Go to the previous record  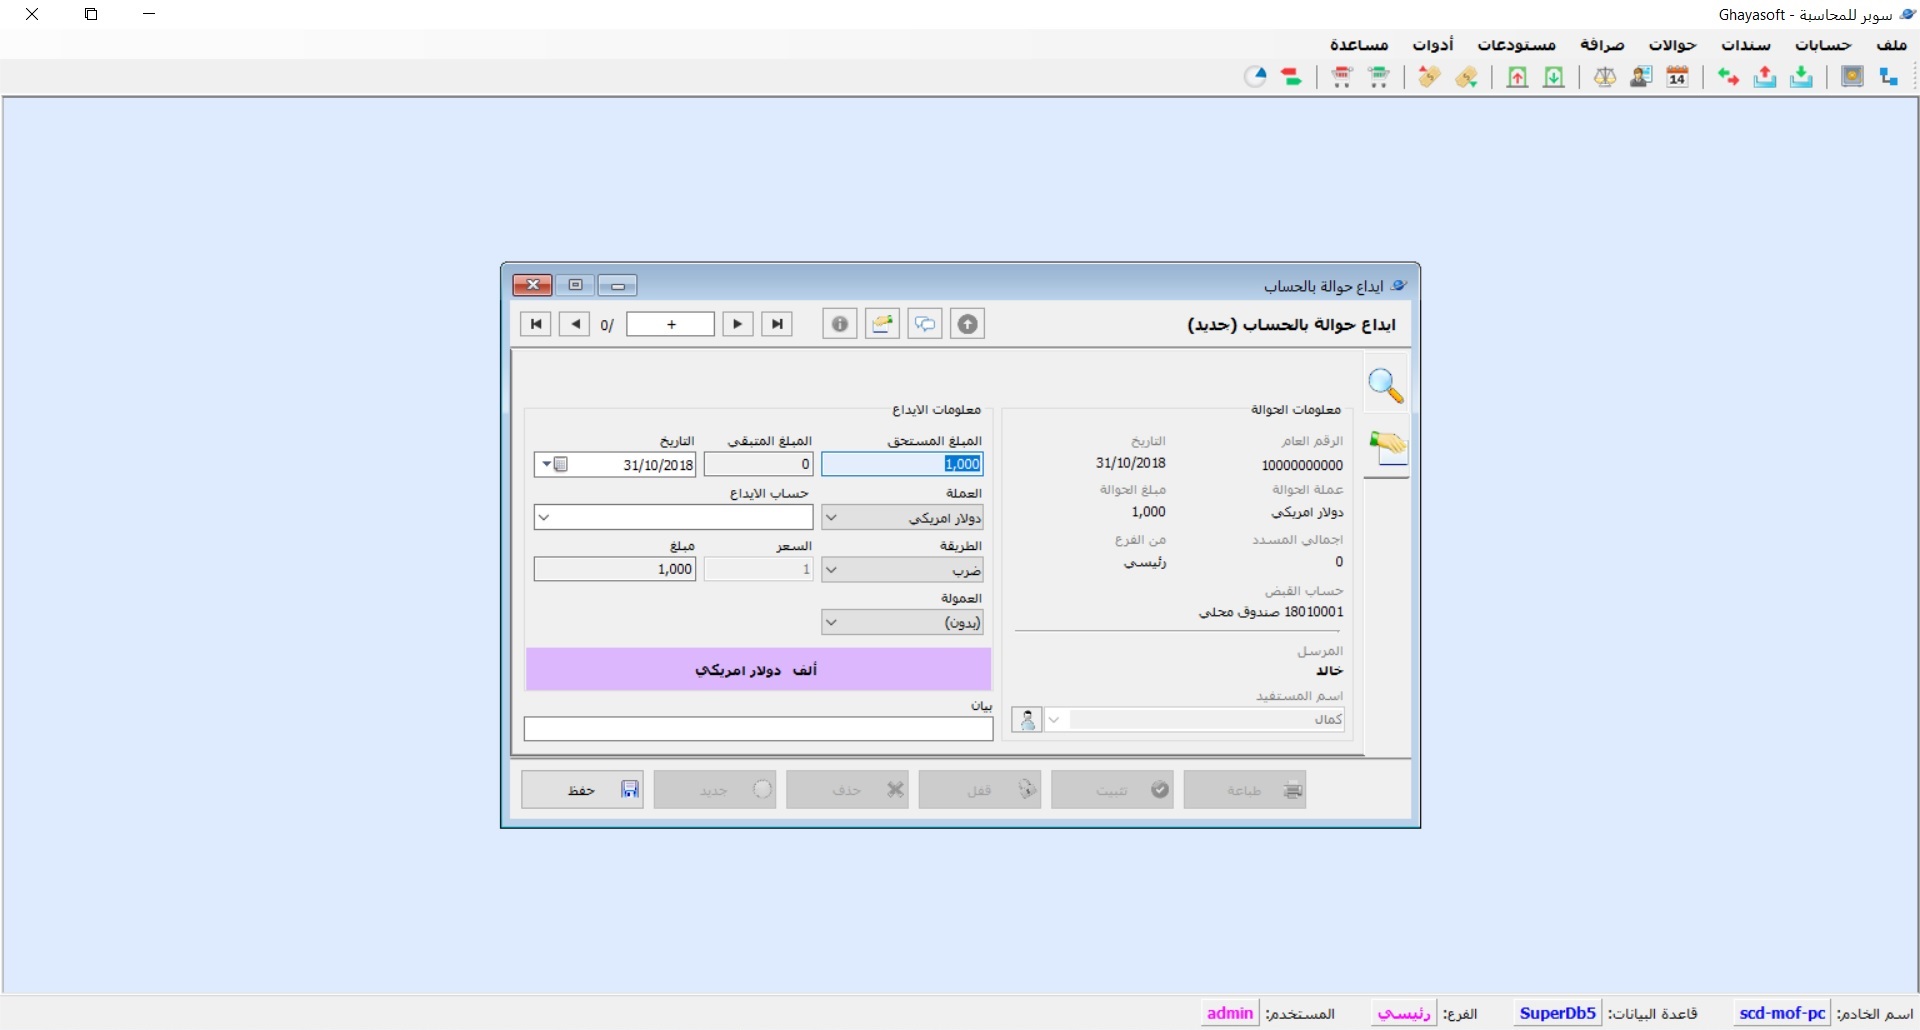(574, 324)
